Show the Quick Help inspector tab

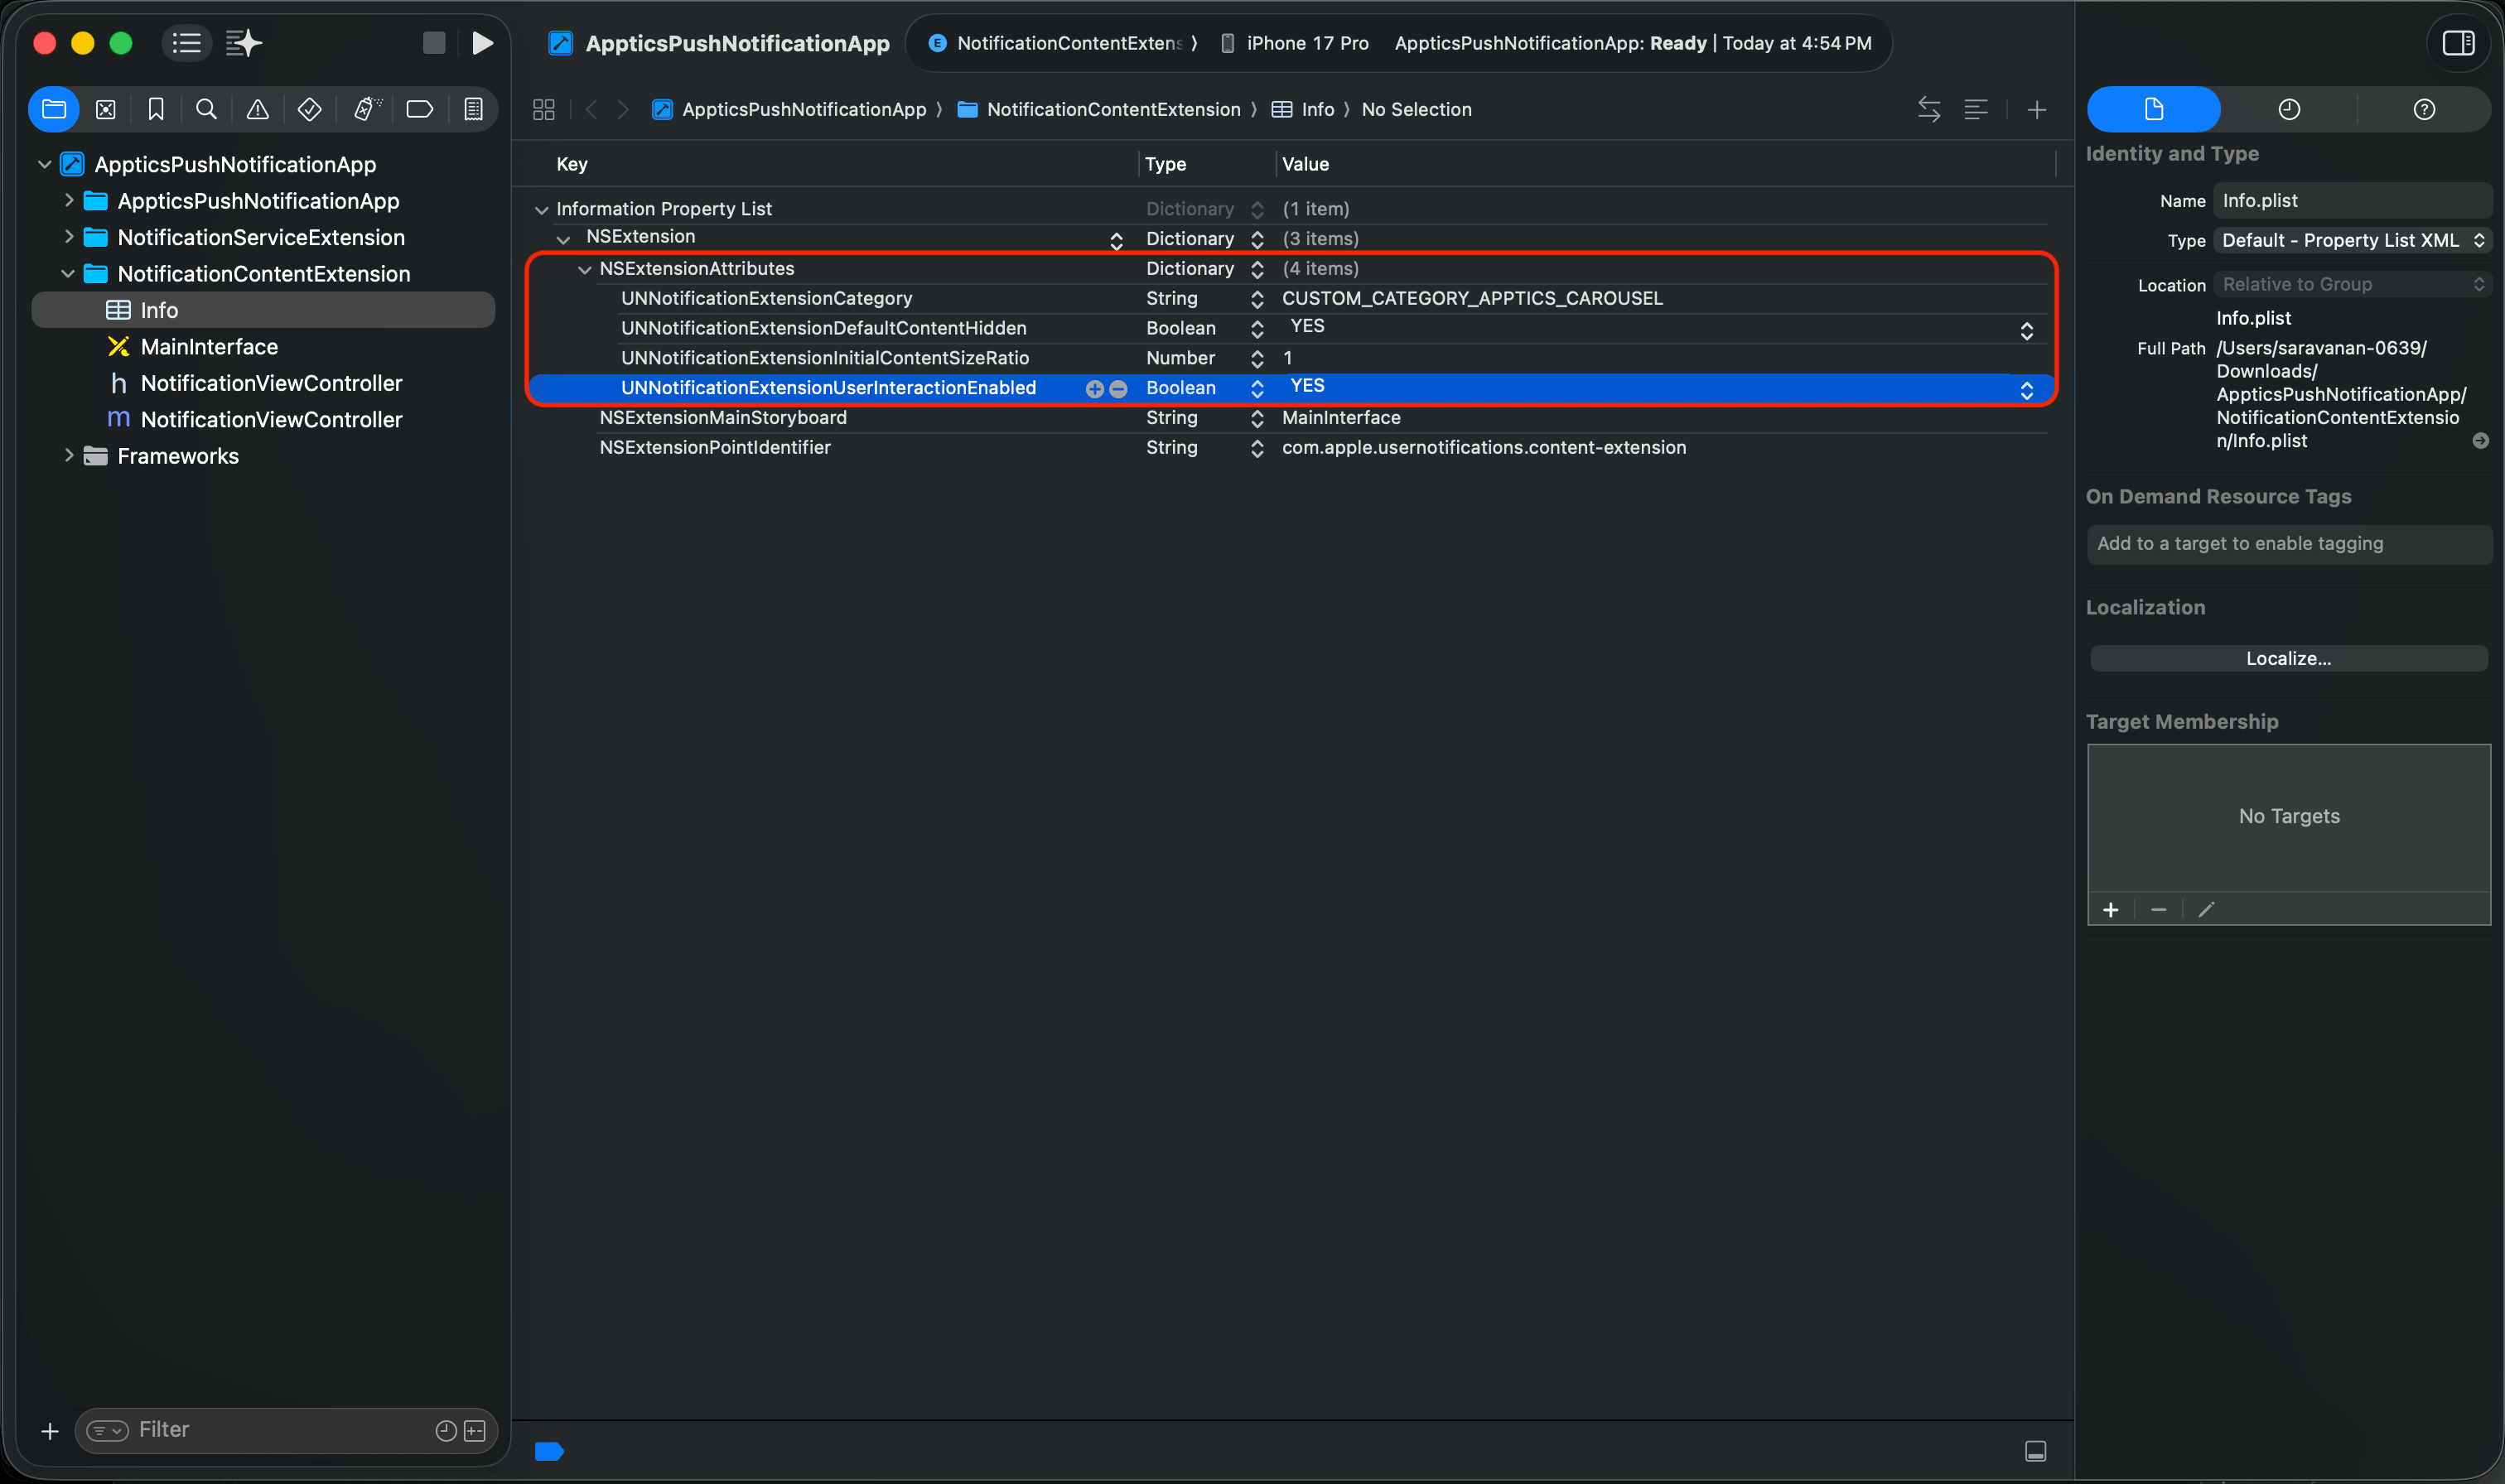(x=2423, y=109)
